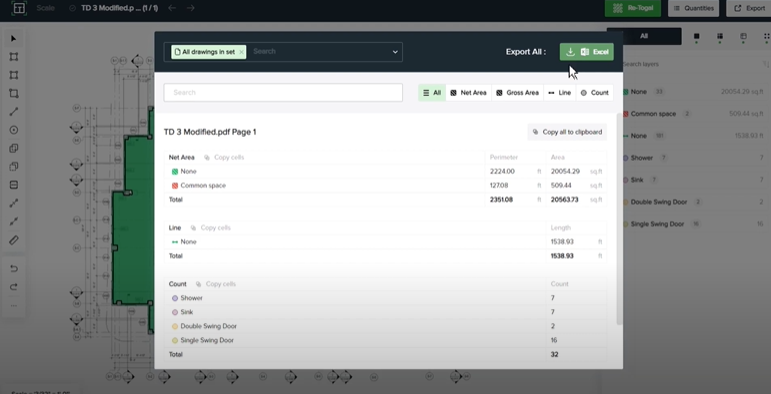The image size is (771, 394).
Task: Remove All drawings in set filter tag
Action: [x=241, y=52]
